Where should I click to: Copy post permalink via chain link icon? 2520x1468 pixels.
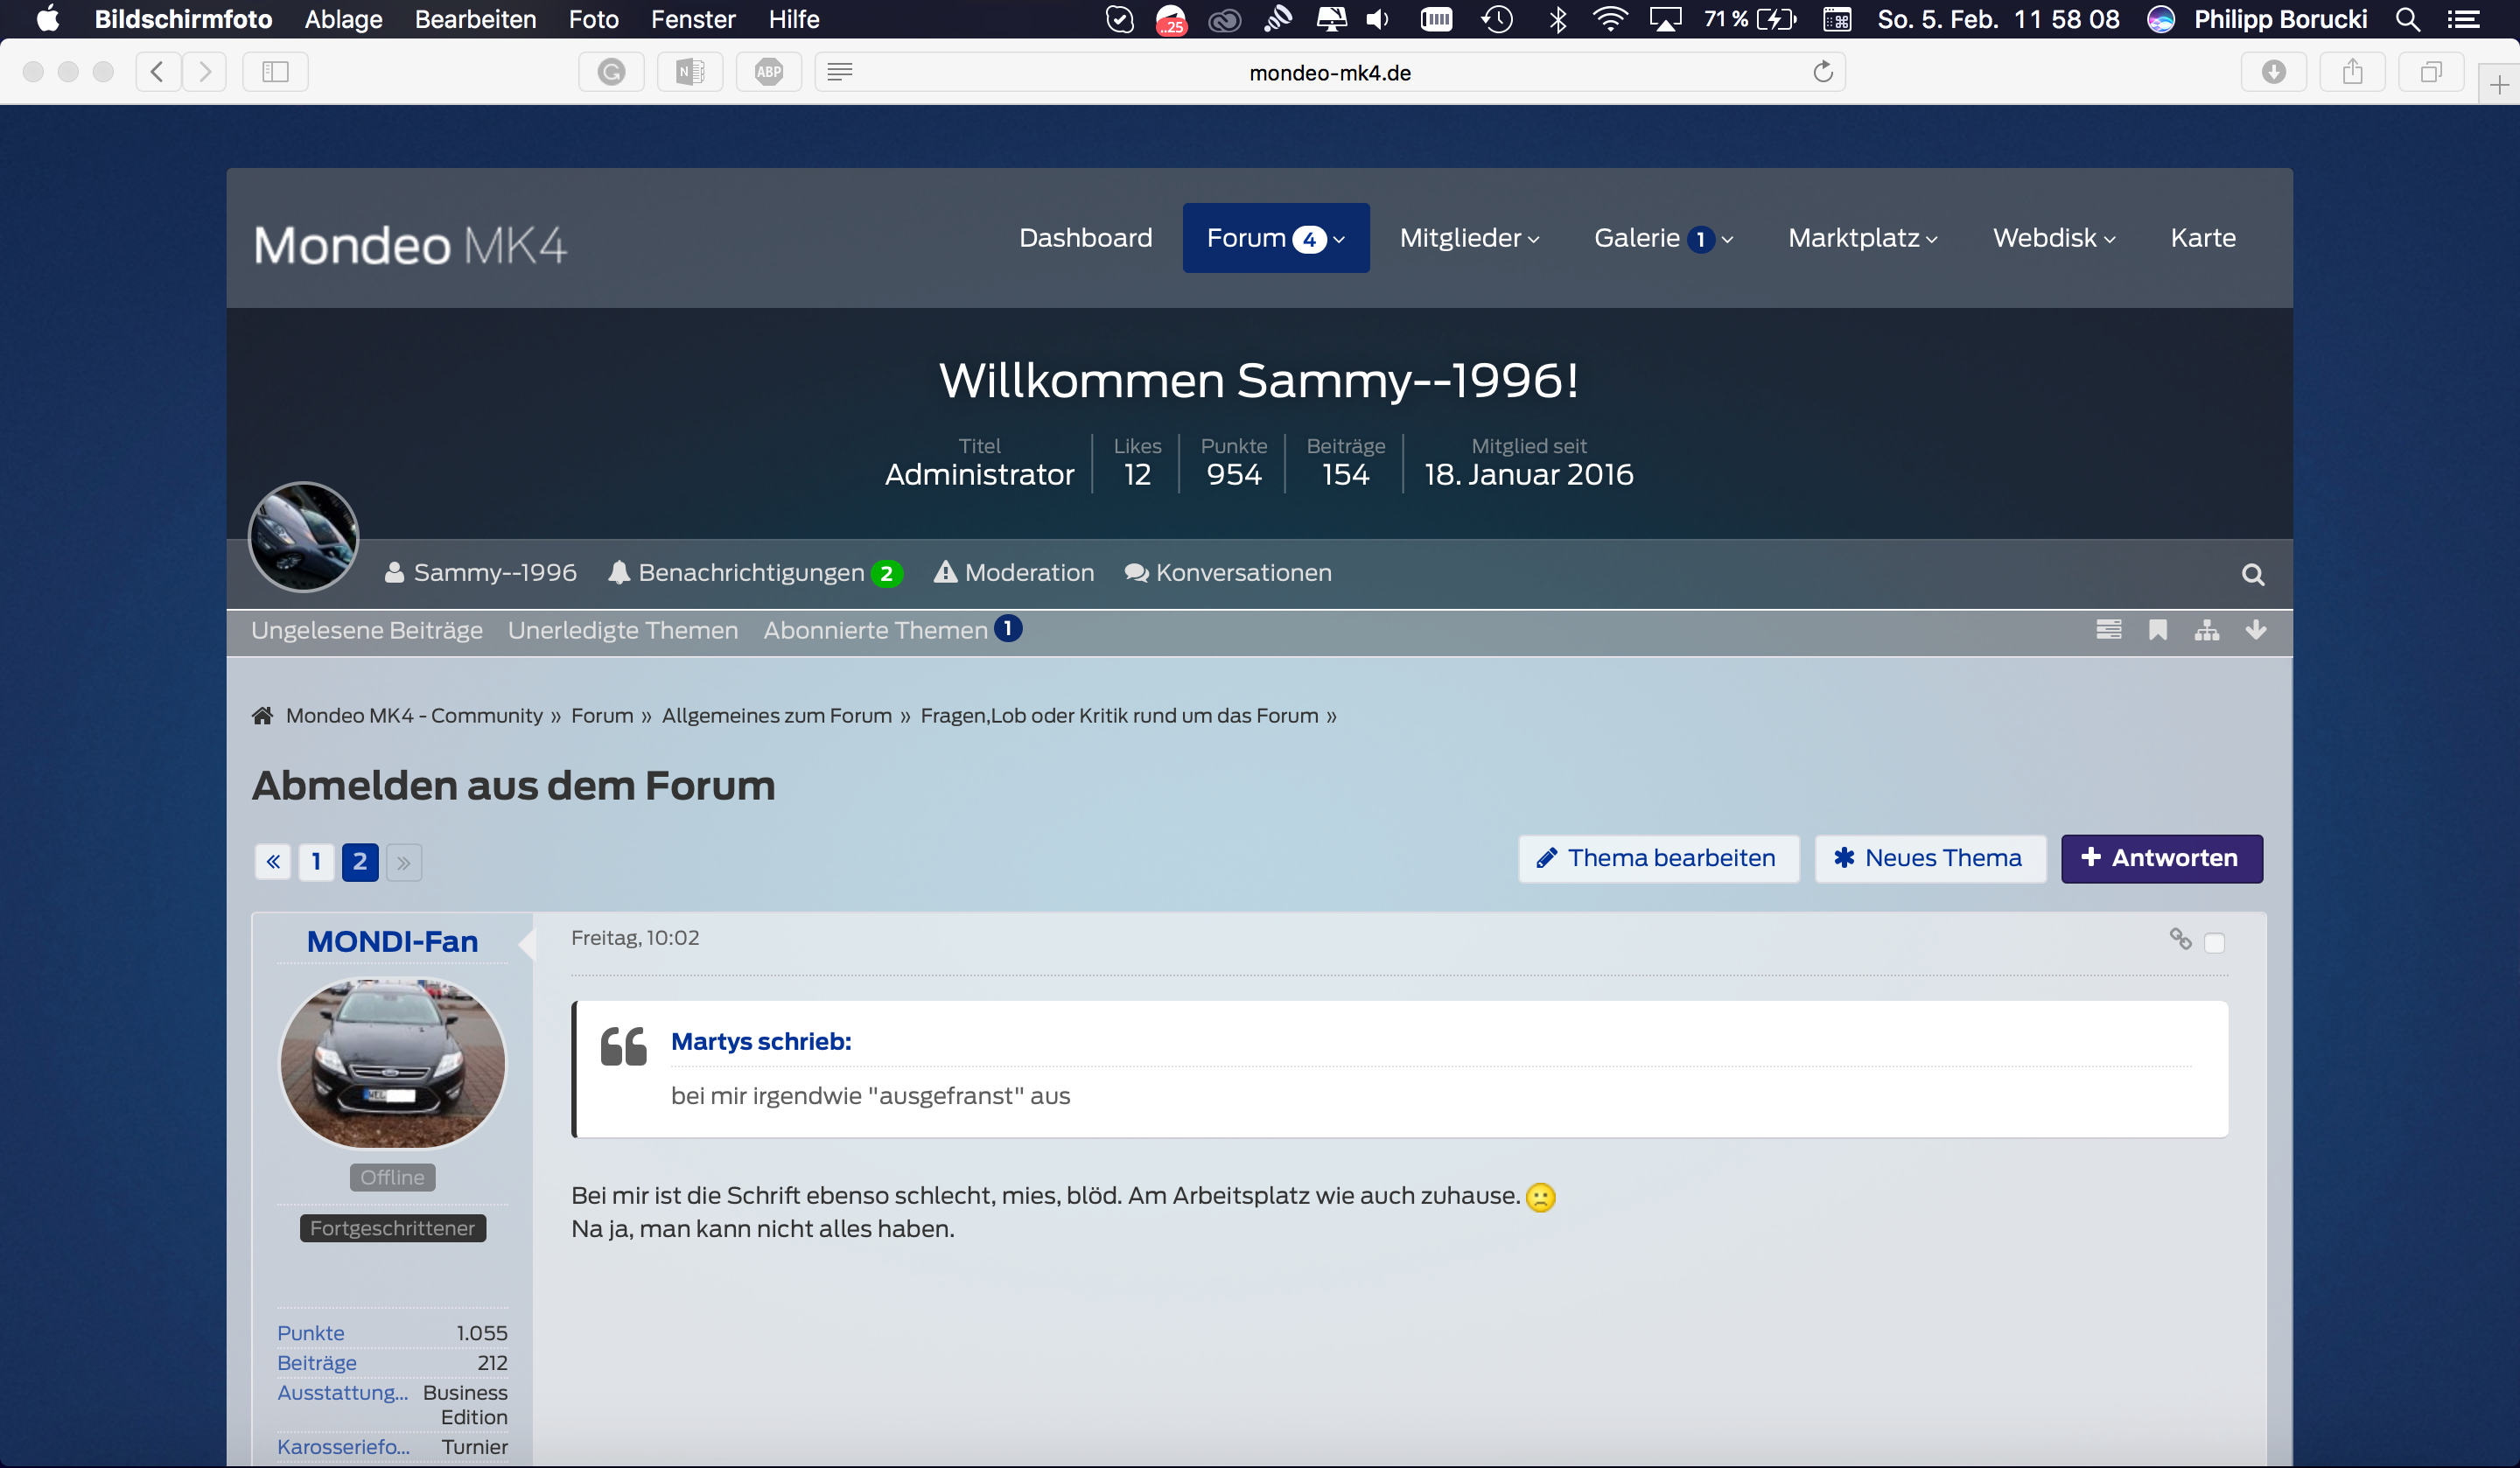2180,939
